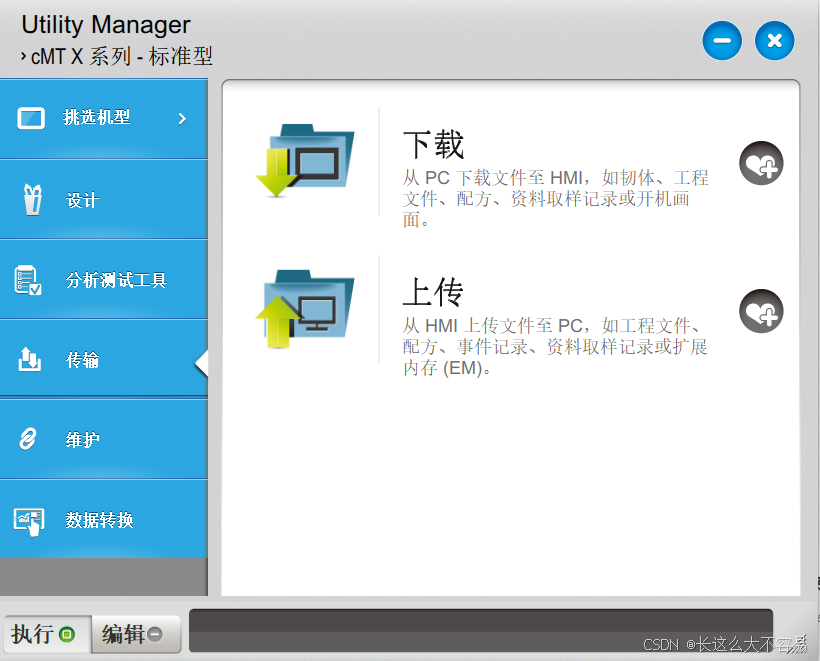
Task: Open the 挑选机型 menu item
Action: click(104, 119)
